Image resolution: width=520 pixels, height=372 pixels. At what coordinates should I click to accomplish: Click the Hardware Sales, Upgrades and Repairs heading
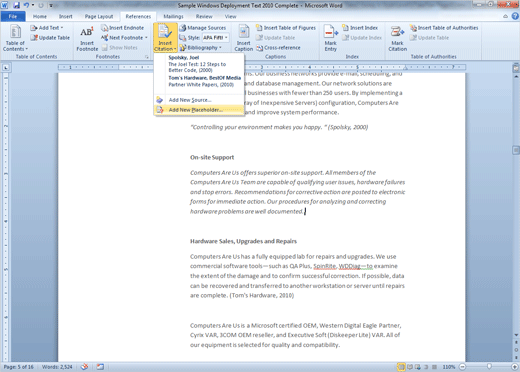243,241
